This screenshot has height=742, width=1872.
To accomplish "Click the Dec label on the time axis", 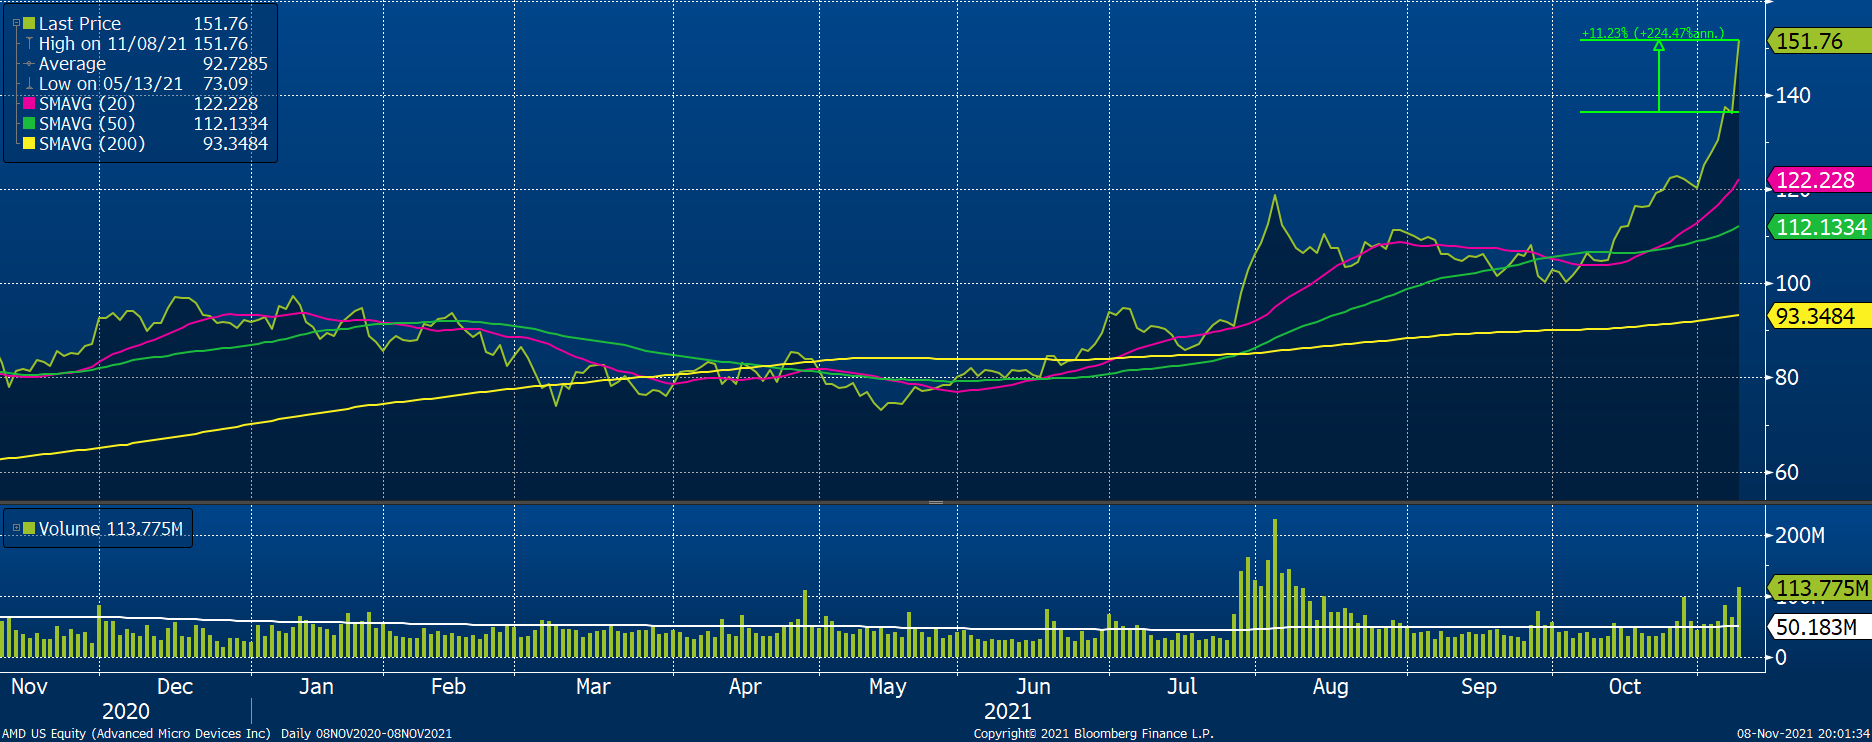I will [x=175, y=686].
